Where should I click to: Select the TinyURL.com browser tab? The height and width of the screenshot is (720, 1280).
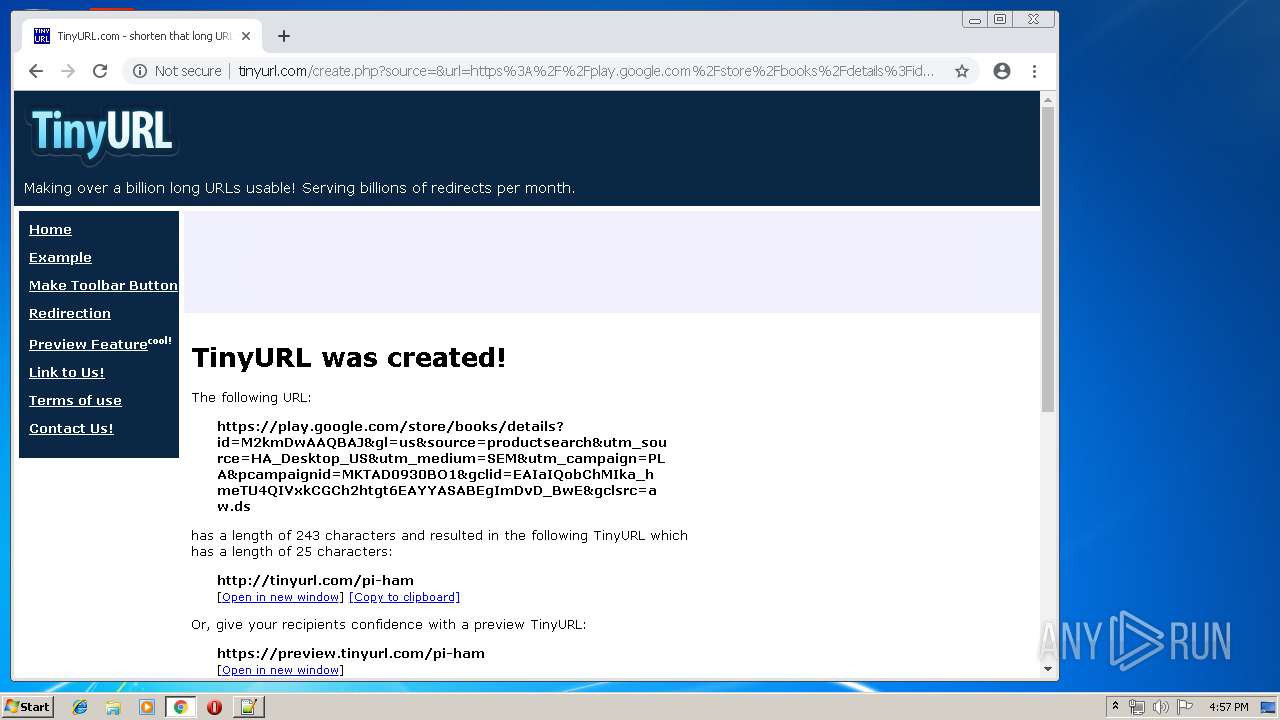pyautogui.click(x=142, y=36)
